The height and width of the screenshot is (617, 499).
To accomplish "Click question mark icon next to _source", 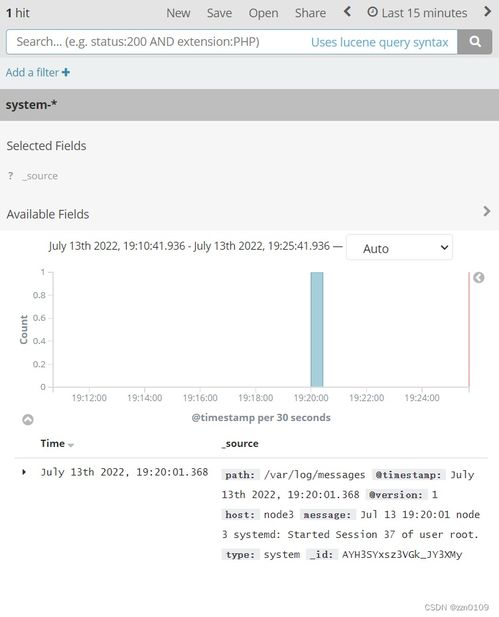I will (x=11, y=176).
